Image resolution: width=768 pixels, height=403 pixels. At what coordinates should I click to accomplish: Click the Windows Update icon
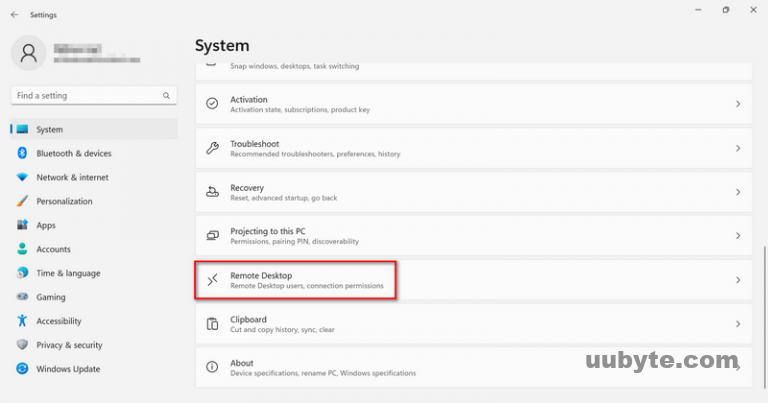(22, 369)
